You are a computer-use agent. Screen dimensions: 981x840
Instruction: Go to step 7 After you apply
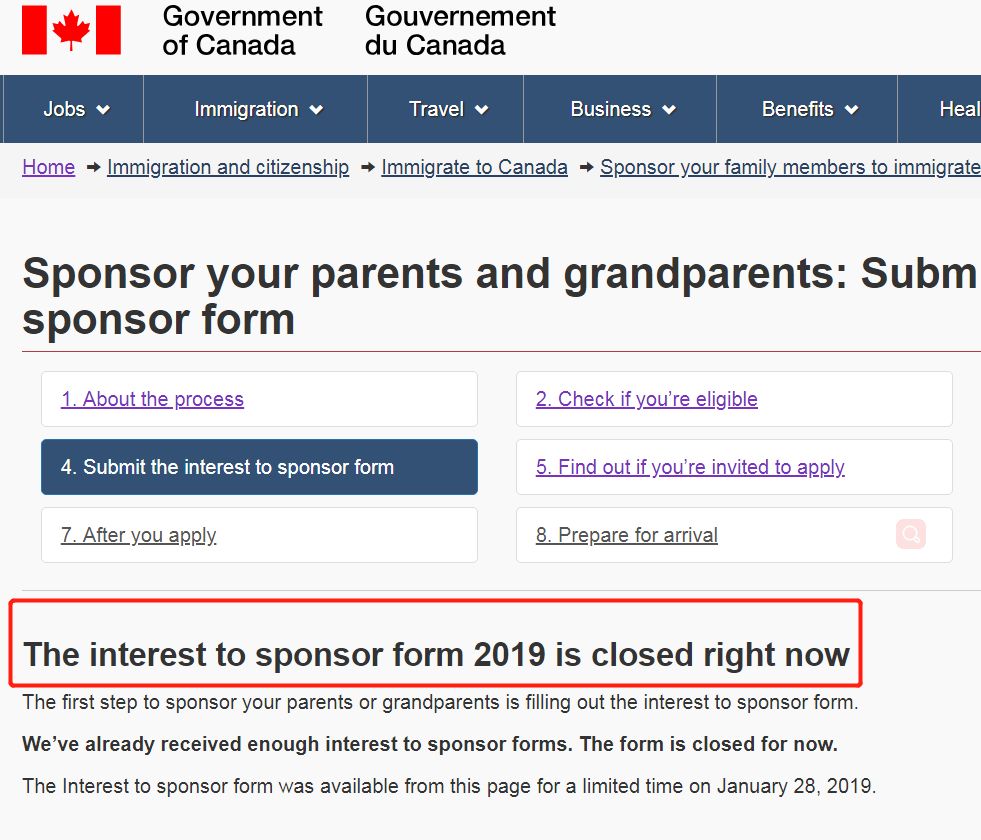pyautogui.click(x=138, y=535)
